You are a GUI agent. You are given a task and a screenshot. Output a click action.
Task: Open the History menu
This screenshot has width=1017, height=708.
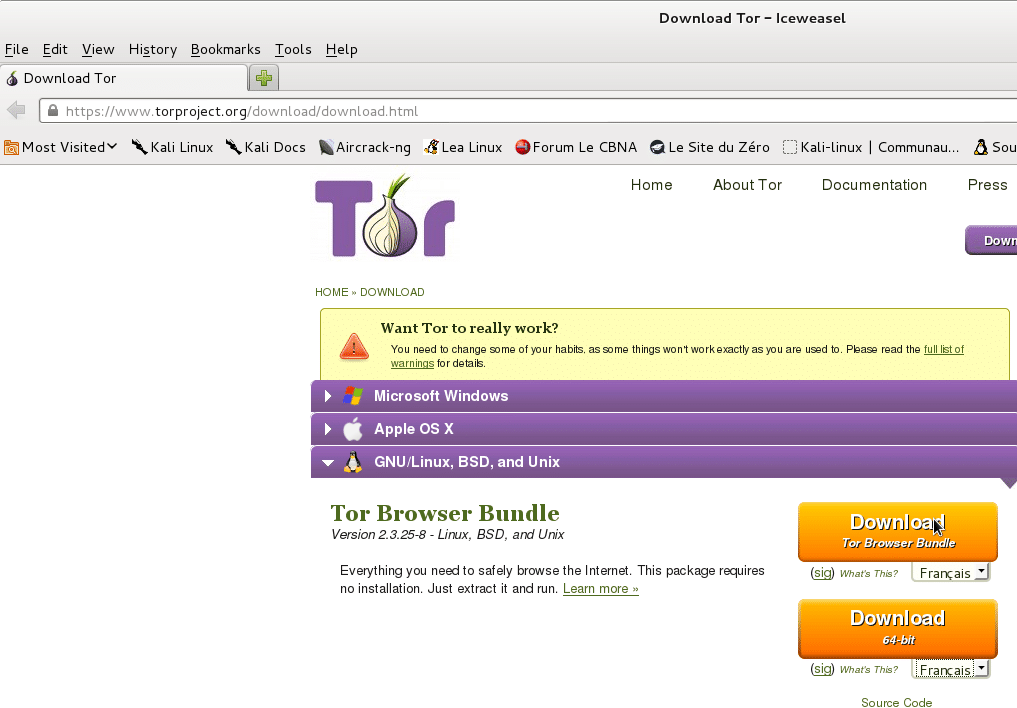pos(153,49)
